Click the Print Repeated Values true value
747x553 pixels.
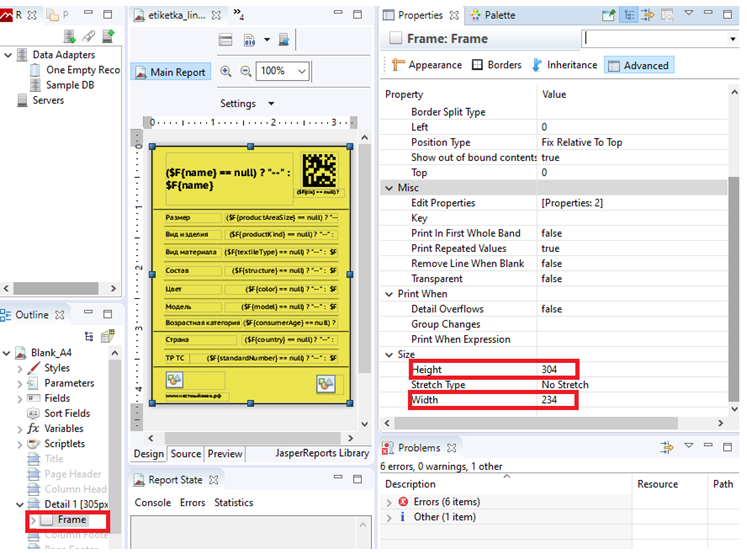[x=550, y=249]
